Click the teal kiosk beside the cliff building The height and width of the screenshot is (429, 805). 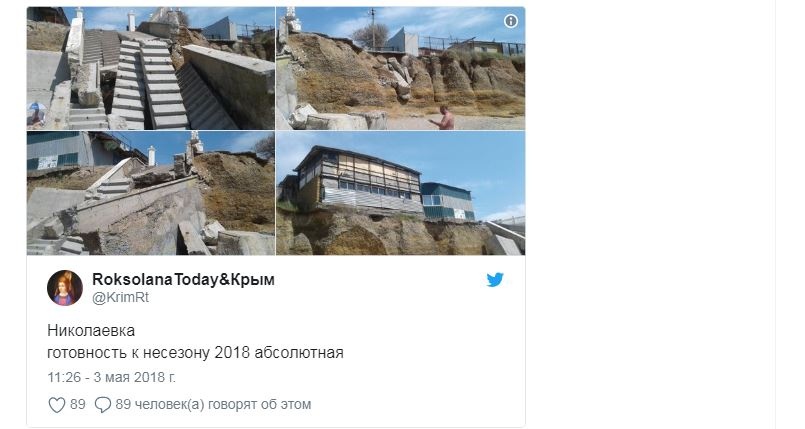448,202
